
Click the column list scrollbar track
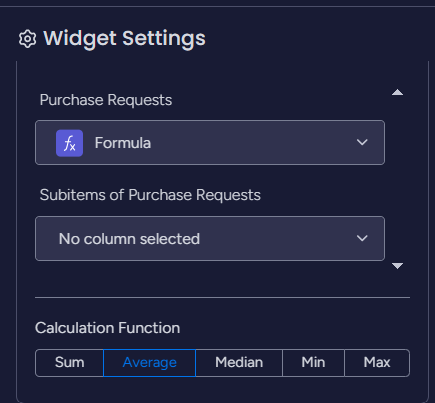click(x=397, y=179)
